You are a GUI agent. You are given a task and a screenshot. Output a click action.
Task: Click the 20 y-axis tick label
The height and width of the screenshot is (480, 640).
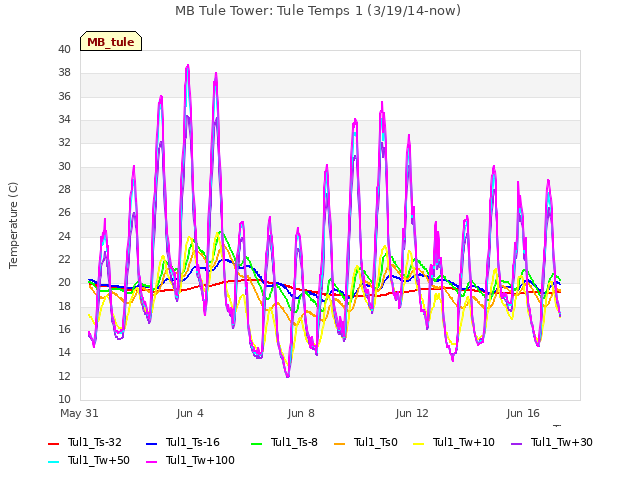coord(64,283)
